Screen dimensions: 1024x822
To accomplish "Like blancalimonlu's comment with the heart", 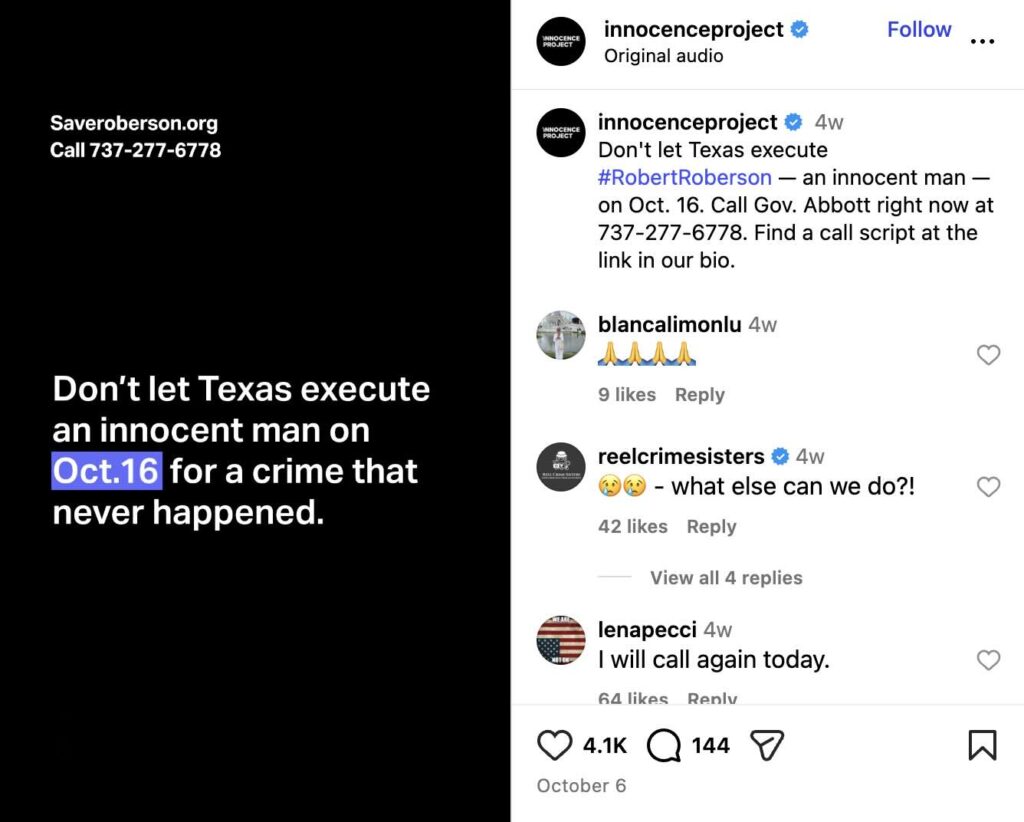I will click(989, 355).
